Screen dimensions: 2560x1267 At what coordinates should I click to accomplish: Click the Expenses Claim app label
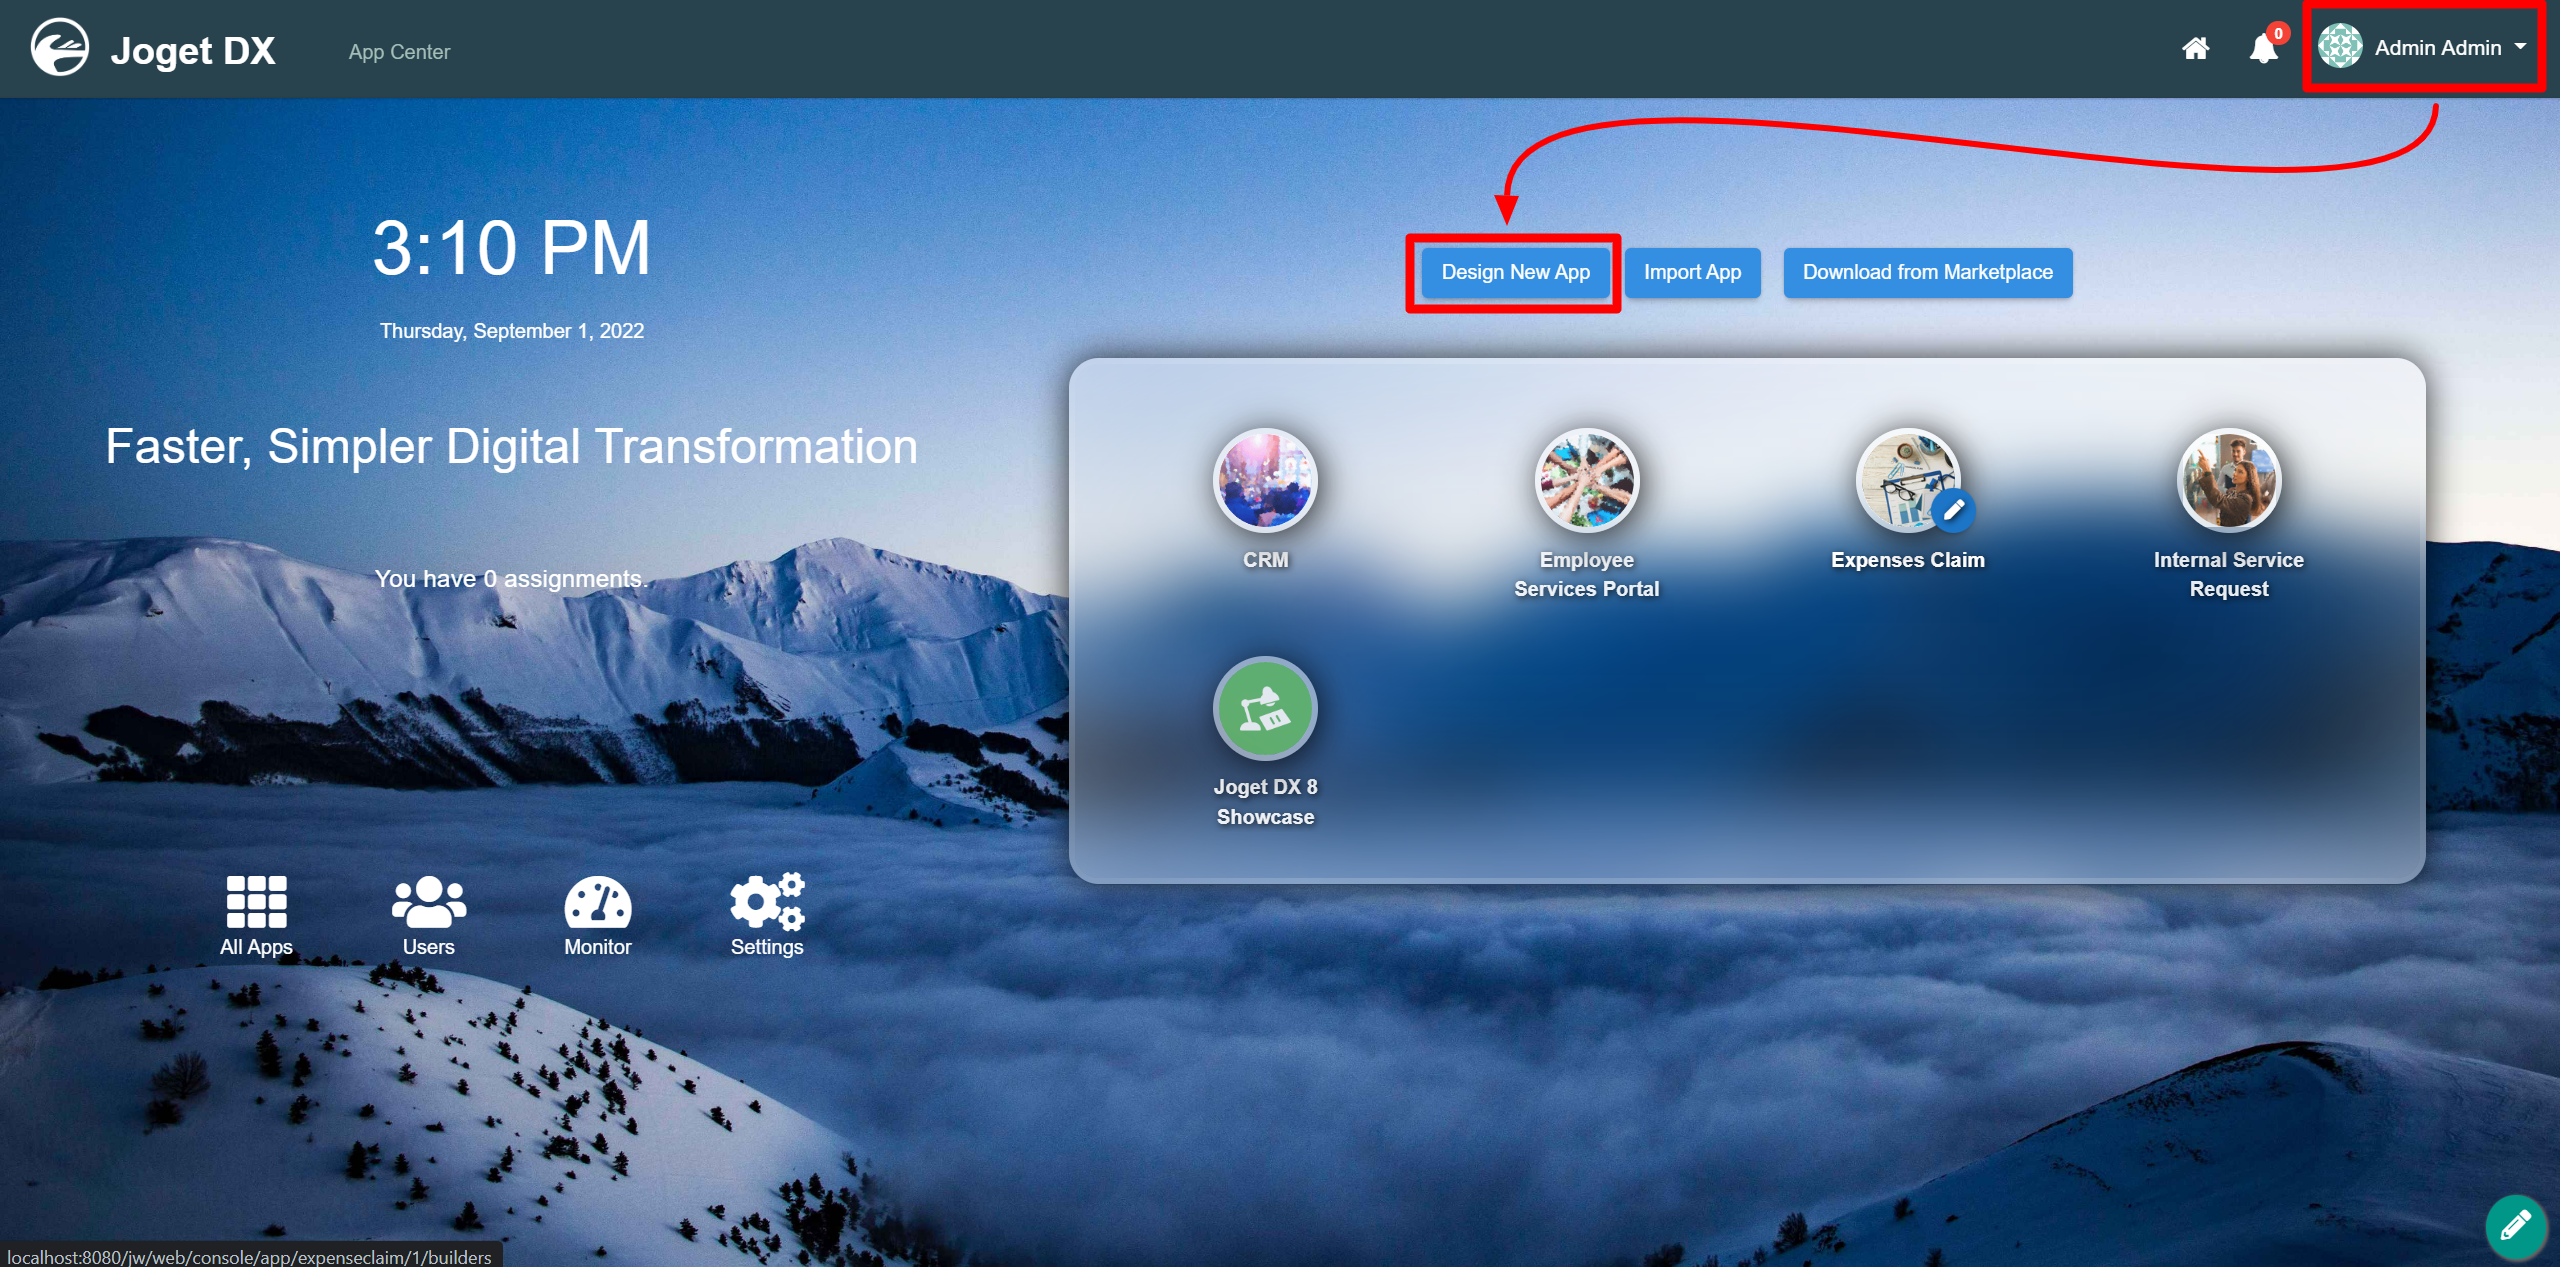coord(1907,560)
